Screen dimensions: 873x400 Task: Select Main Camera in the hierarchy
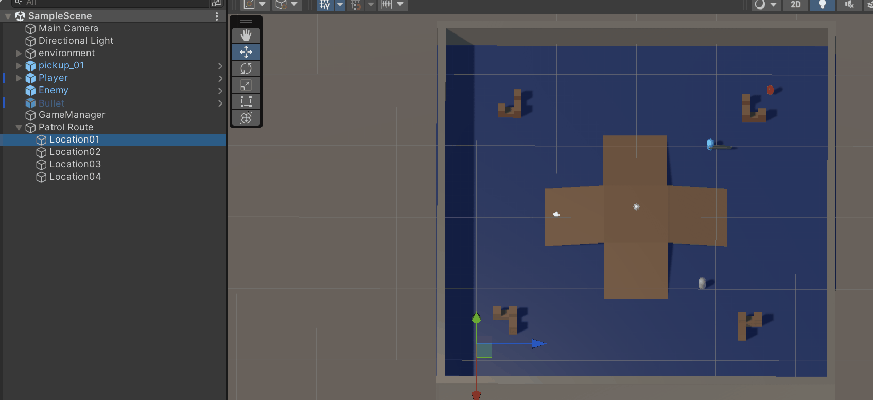click(x=113, y=28)
